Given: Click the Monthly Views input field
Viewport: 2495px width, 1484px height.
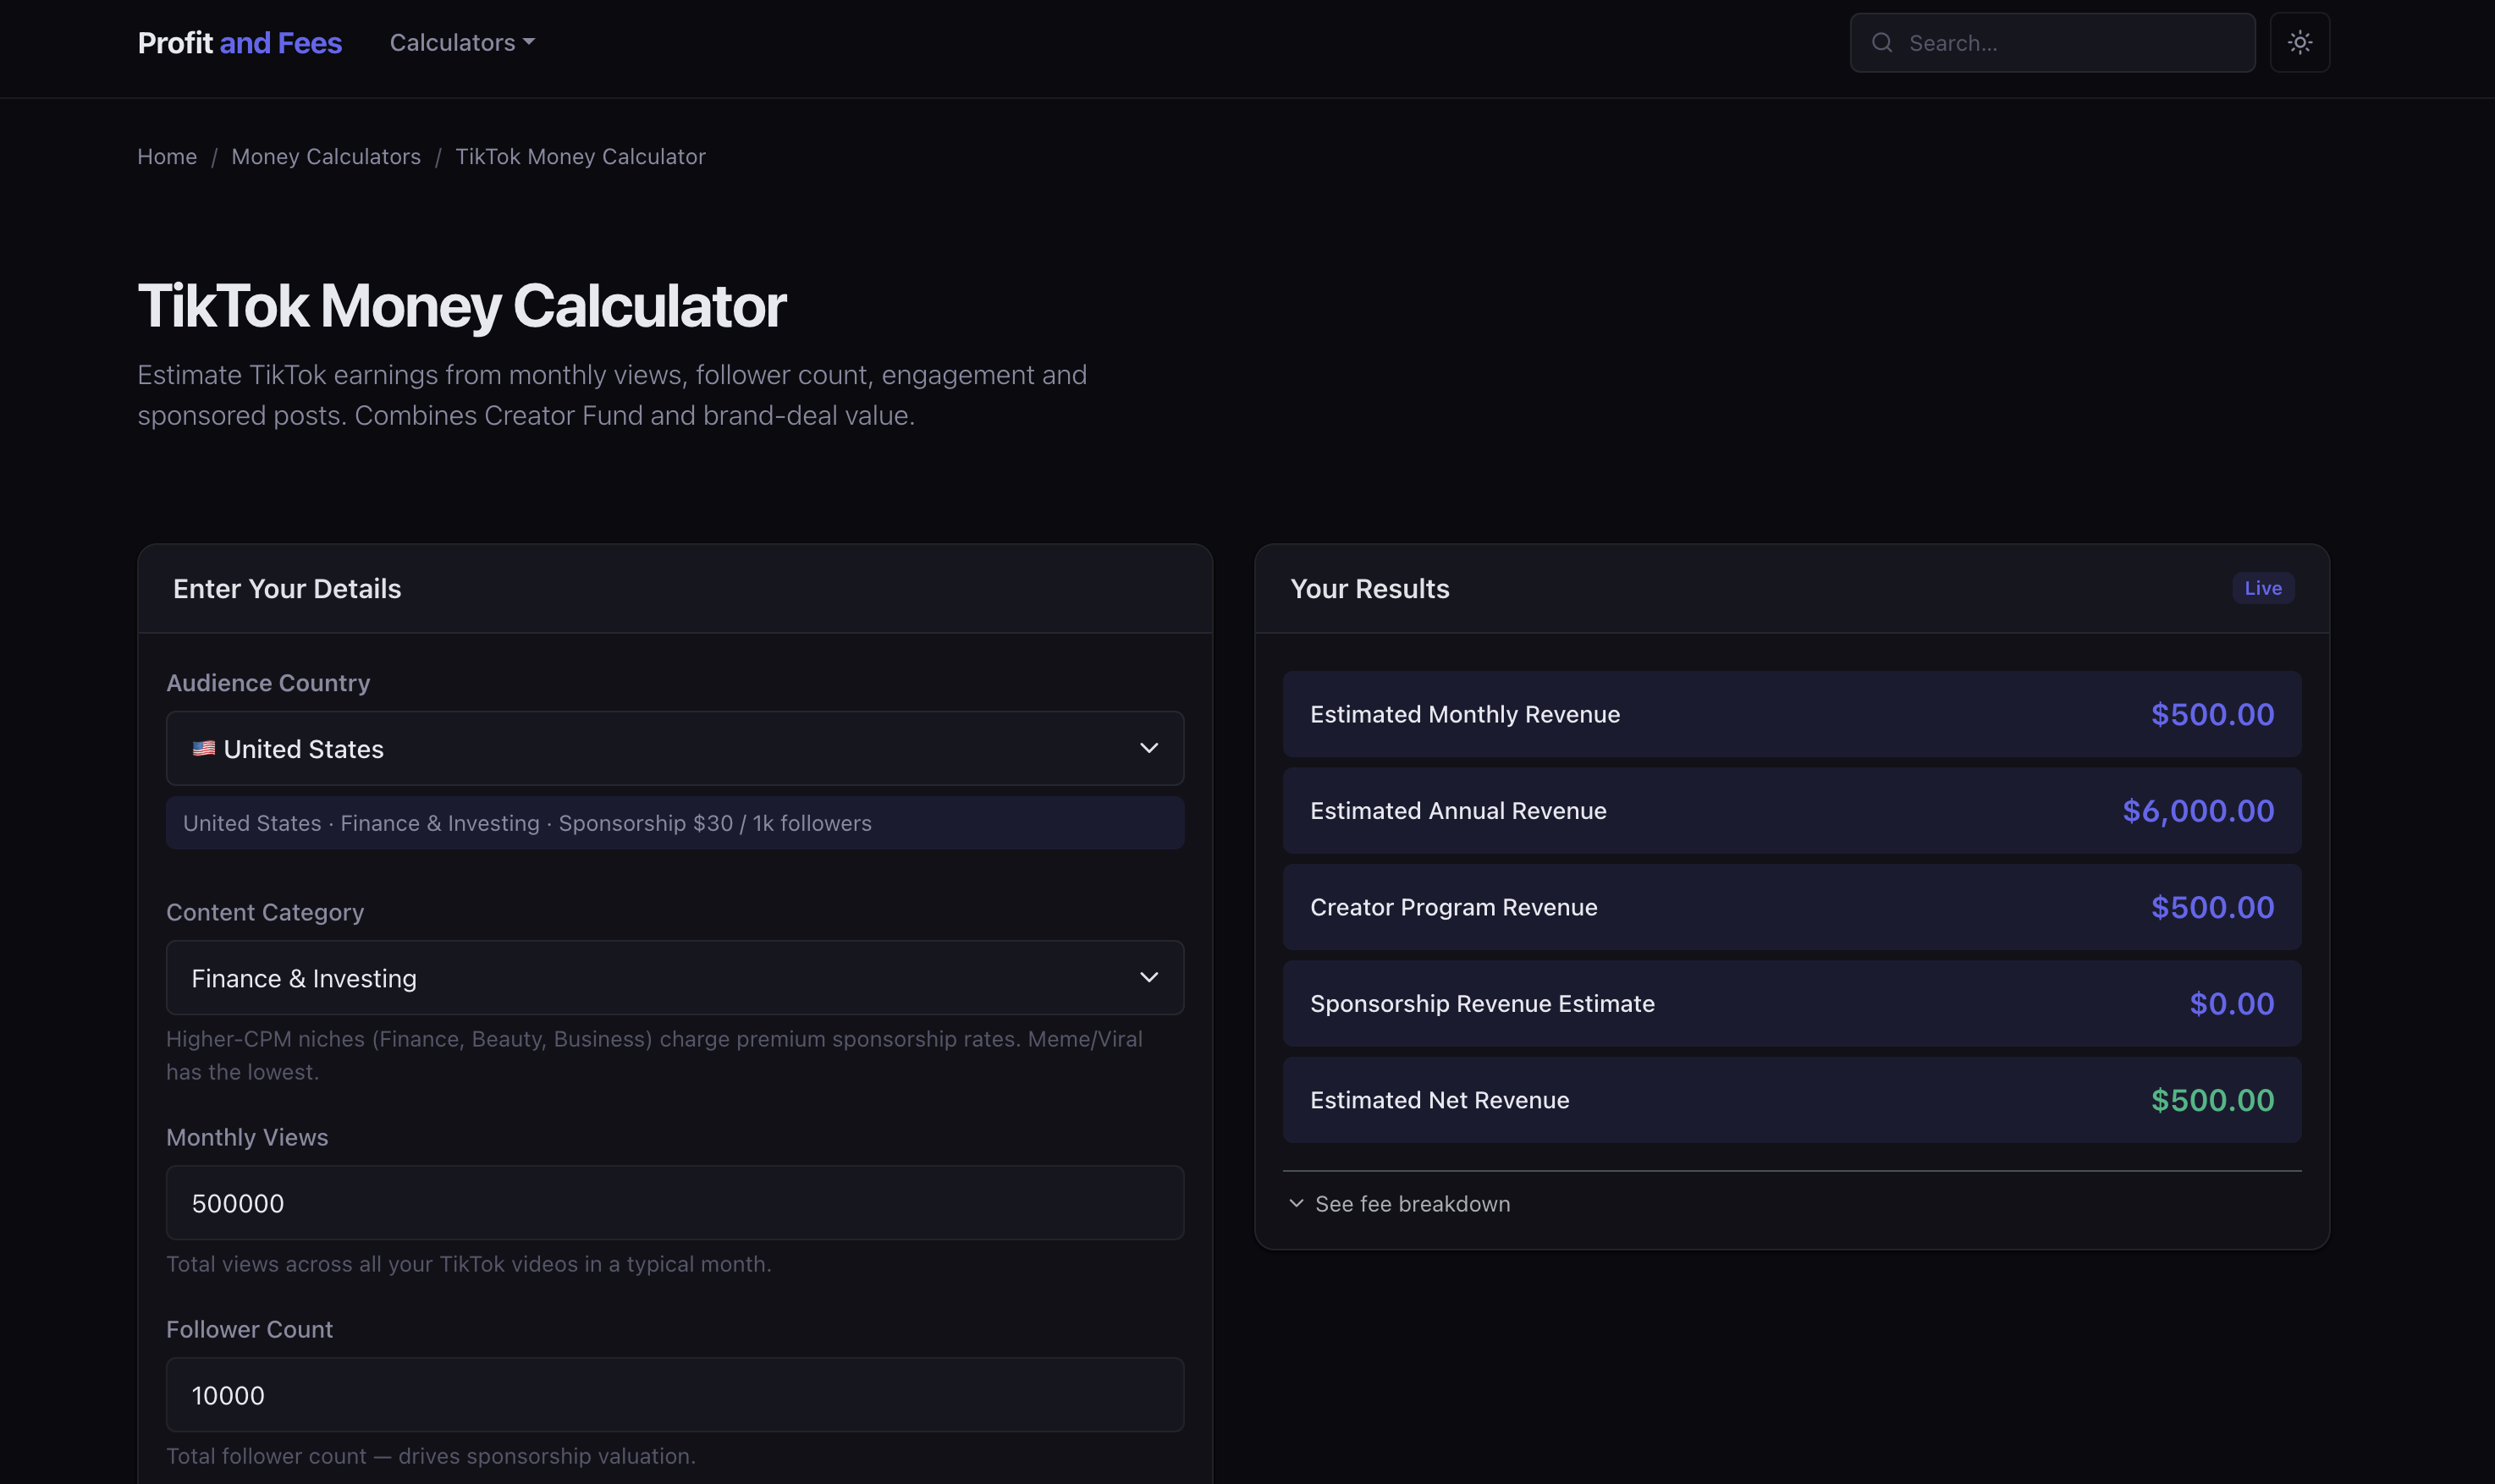Looking at the screenshot, I should tap(675, 1202).
